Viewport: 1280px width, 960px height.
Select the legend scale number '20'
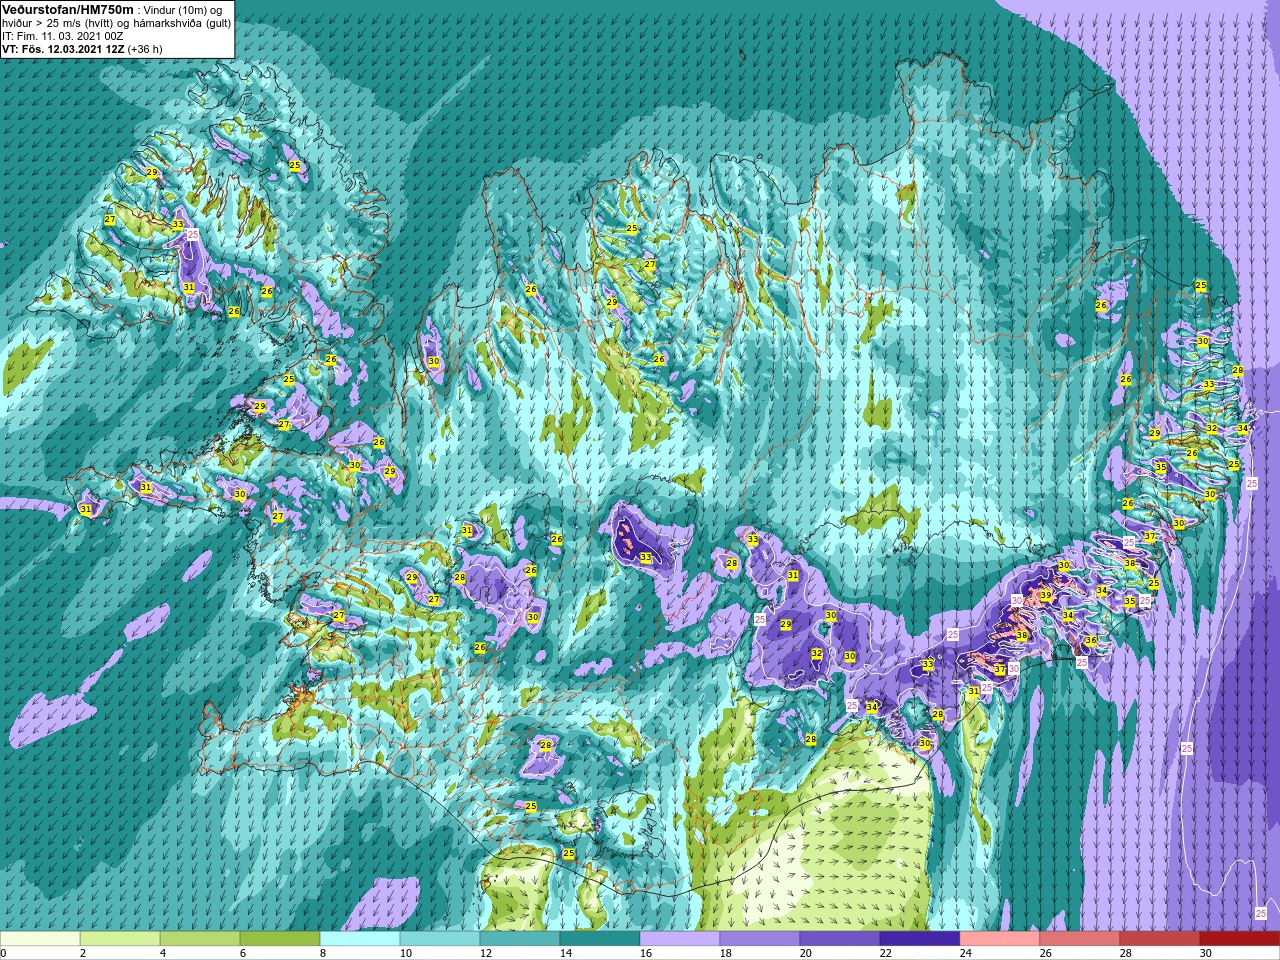point(806,953)
